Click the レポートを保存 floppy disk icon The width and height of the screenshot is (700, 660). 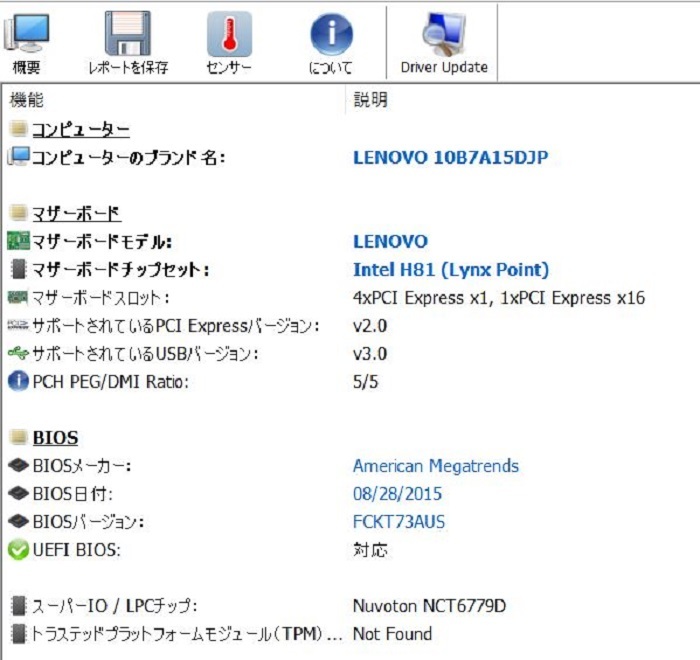[128, 33]
